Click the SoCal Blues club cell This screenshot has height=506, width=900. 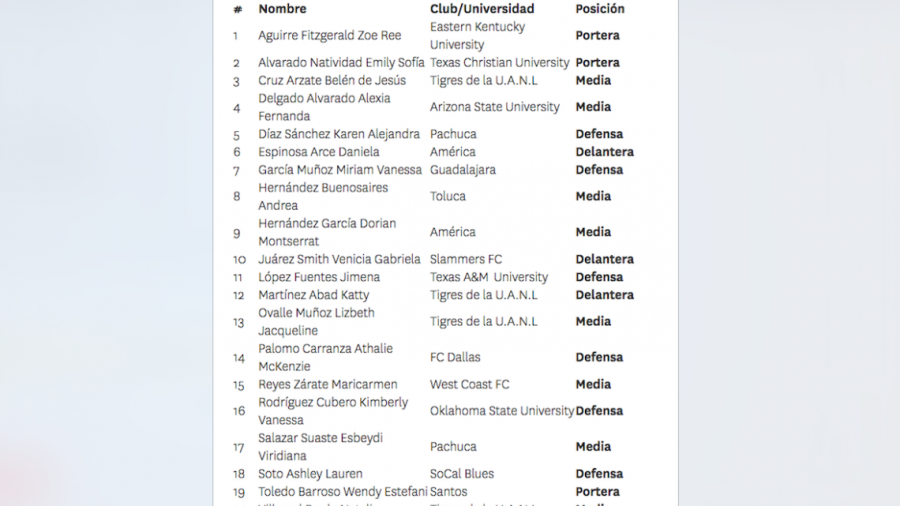coord(462,474)
